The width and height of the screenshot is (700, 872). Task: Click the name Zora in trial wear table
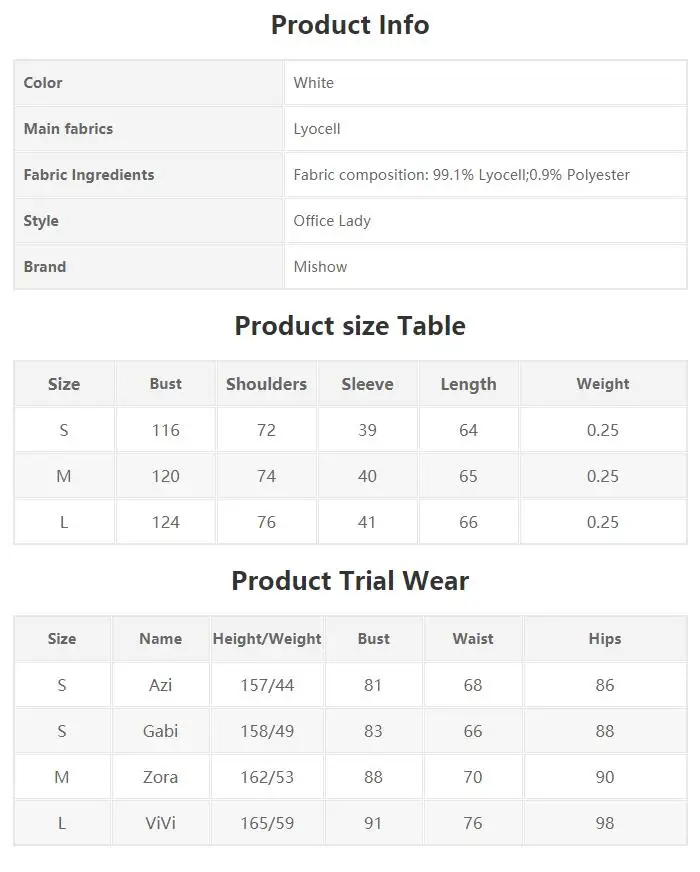160,777
